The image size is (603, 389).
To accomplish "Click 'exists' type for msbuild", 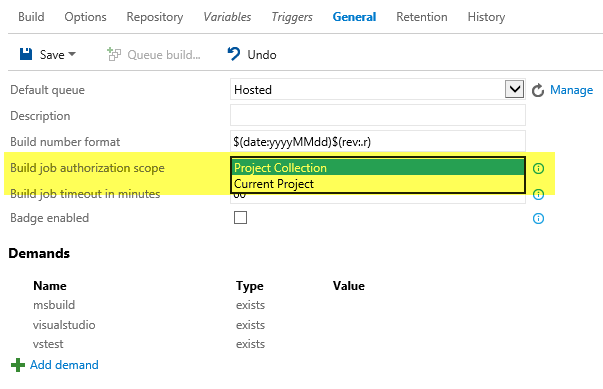I will pyautogui.click(x=250, y=305).
